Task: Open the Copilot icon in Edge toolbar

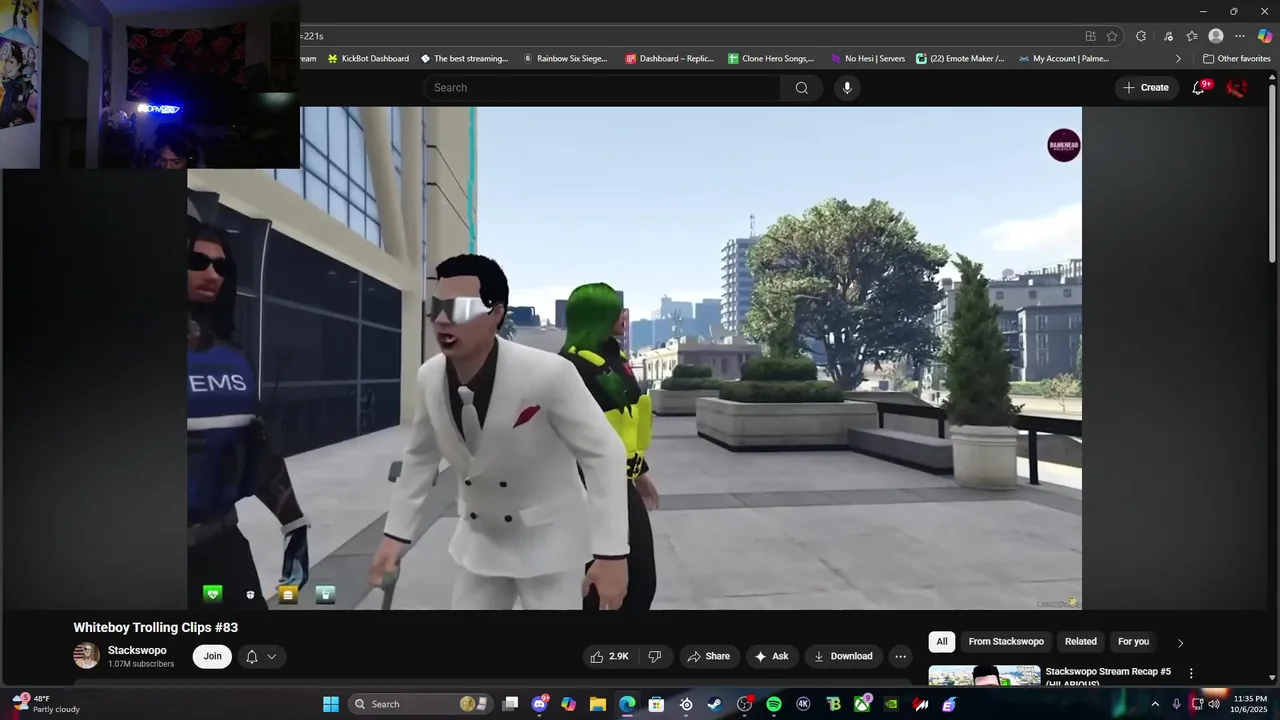Action: [x=1265, y=36]
